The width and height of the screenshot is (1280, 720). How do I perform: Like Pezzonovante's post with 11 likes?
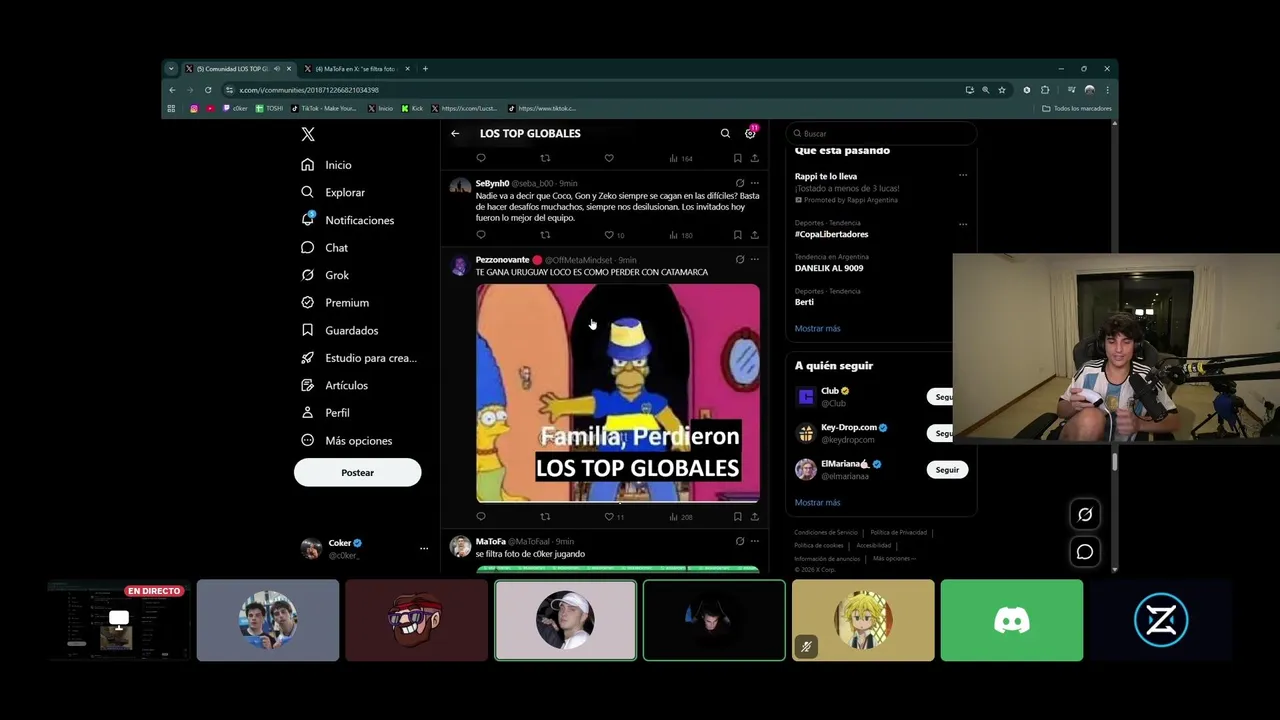[613, 517]
